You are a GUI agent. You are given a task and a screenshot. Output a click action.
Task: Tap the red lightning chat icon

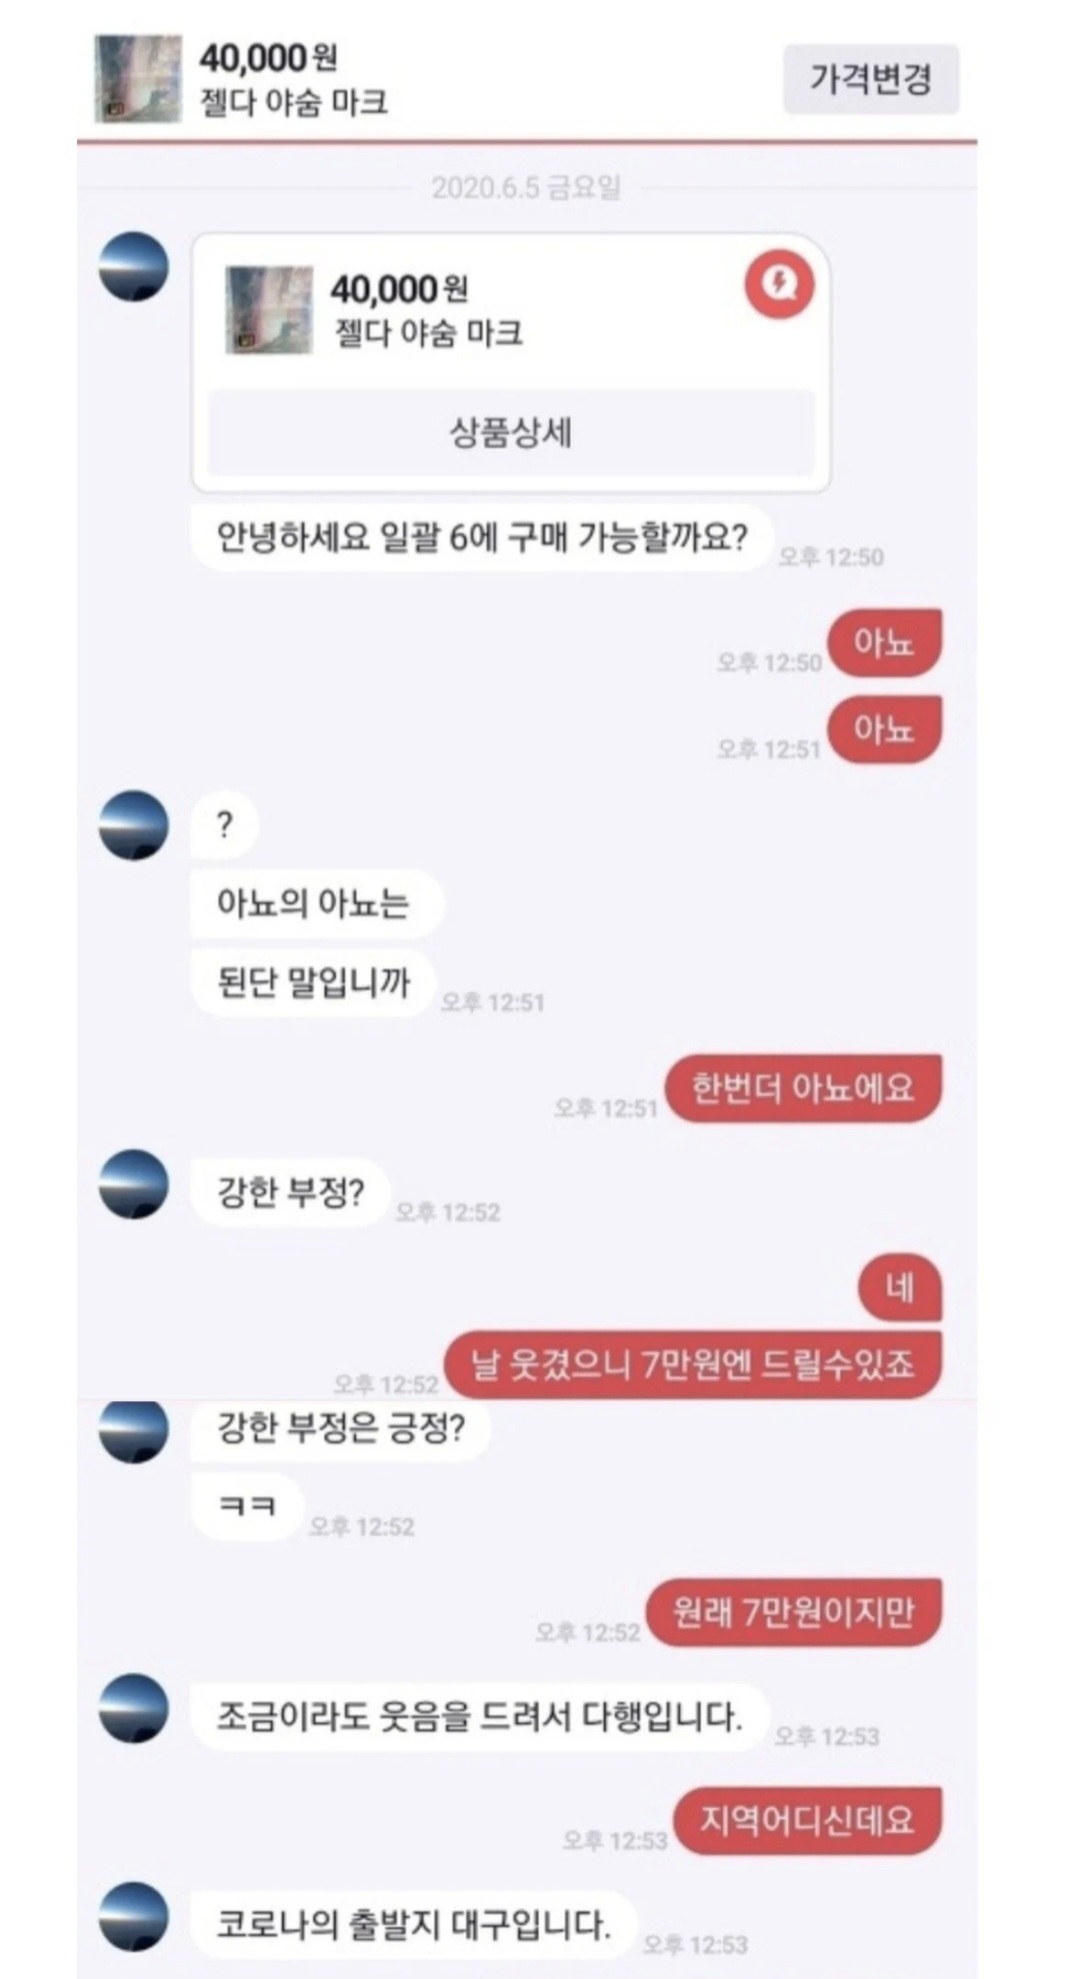tap(779, 284)
